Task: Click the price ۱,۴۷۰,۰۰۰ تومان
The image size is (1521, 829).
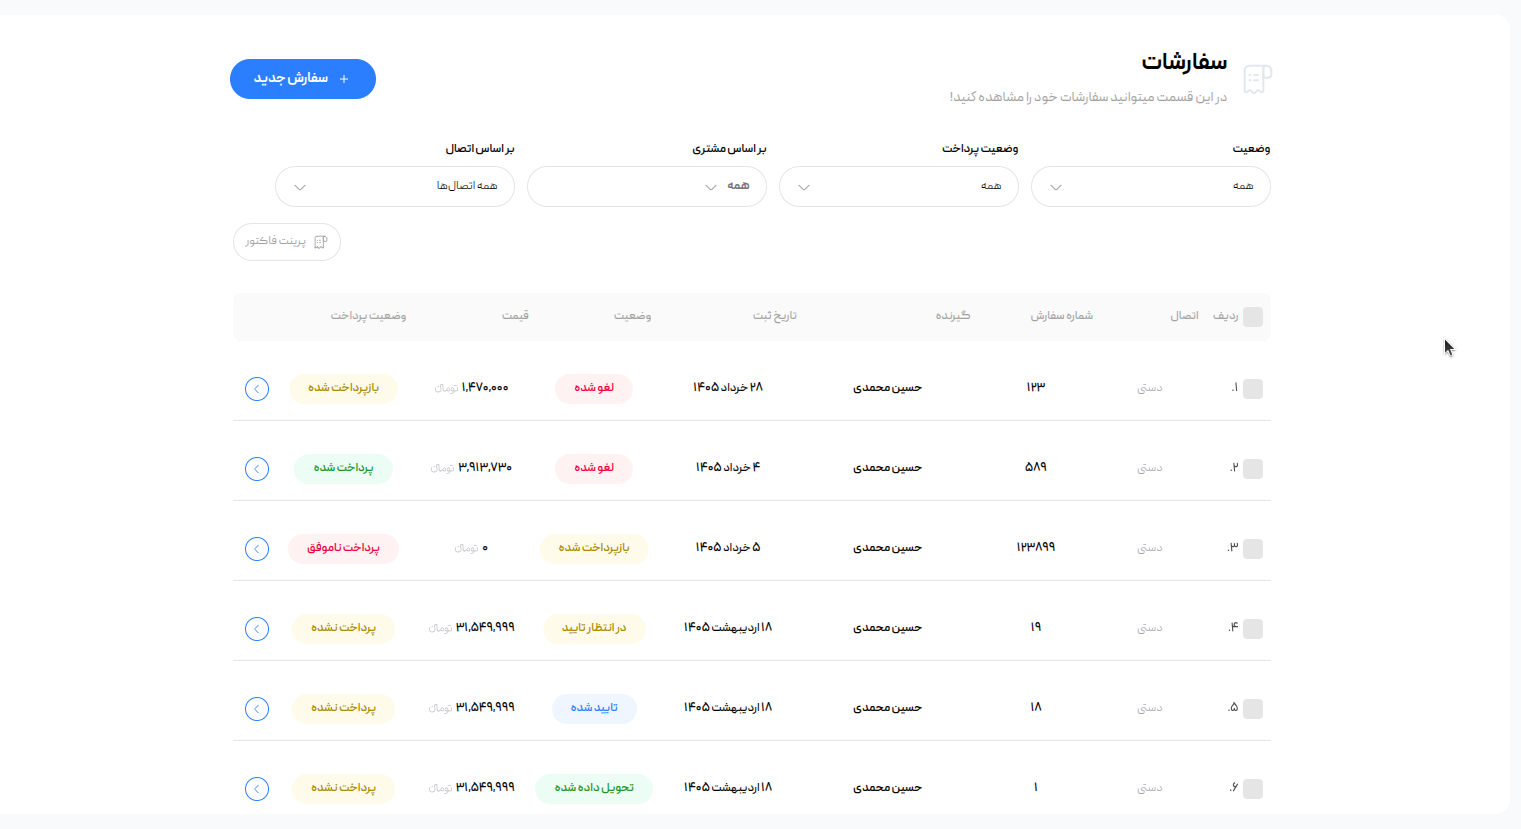Action: point(472,388)
